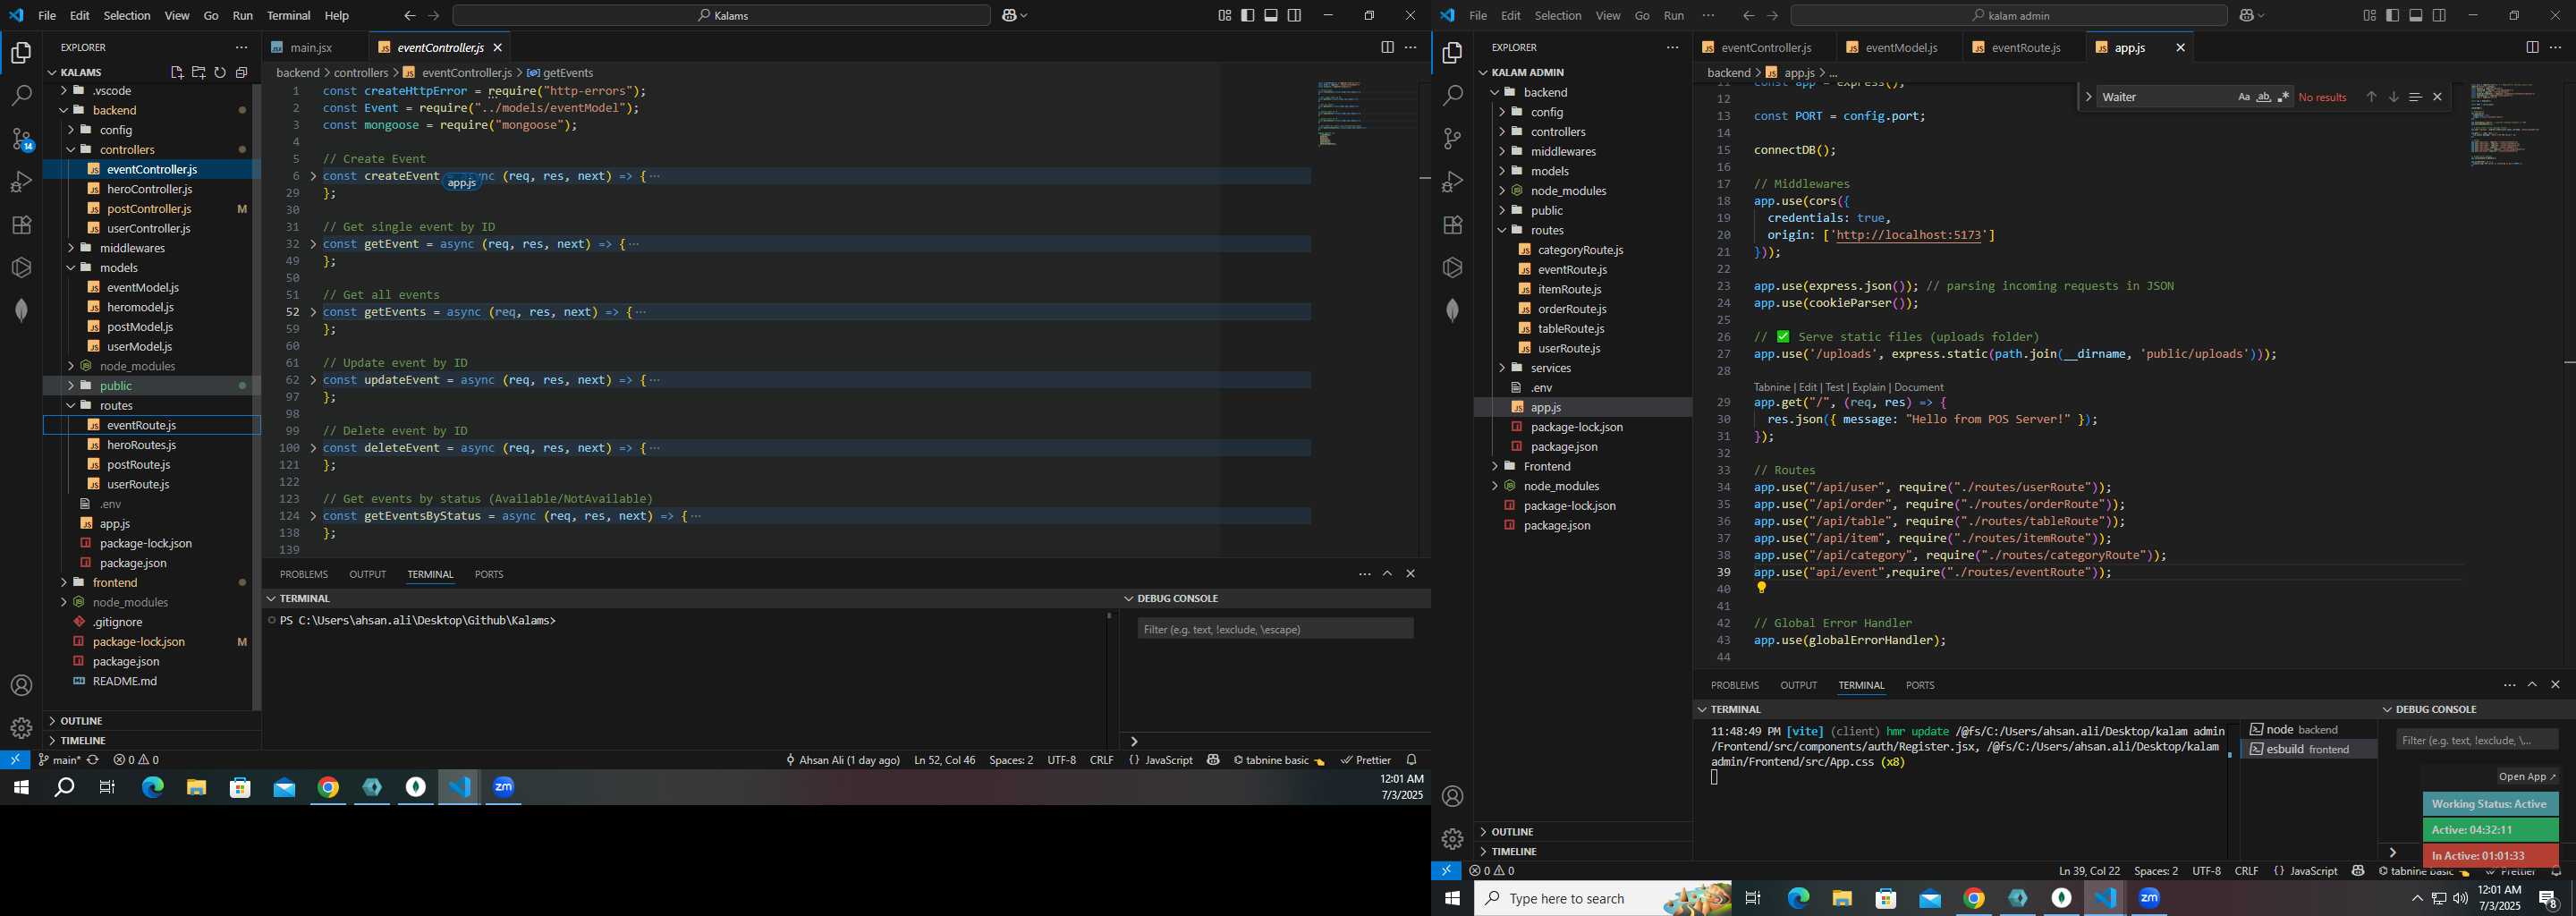The image size is (2576, 916).
Task: Open notifications bell in Kalams status bar
Action: [1411, 760]
